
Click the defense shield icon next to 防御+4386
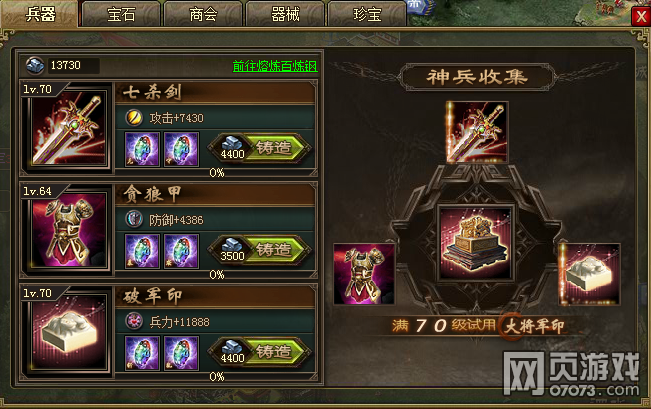[x=134, y=219]
